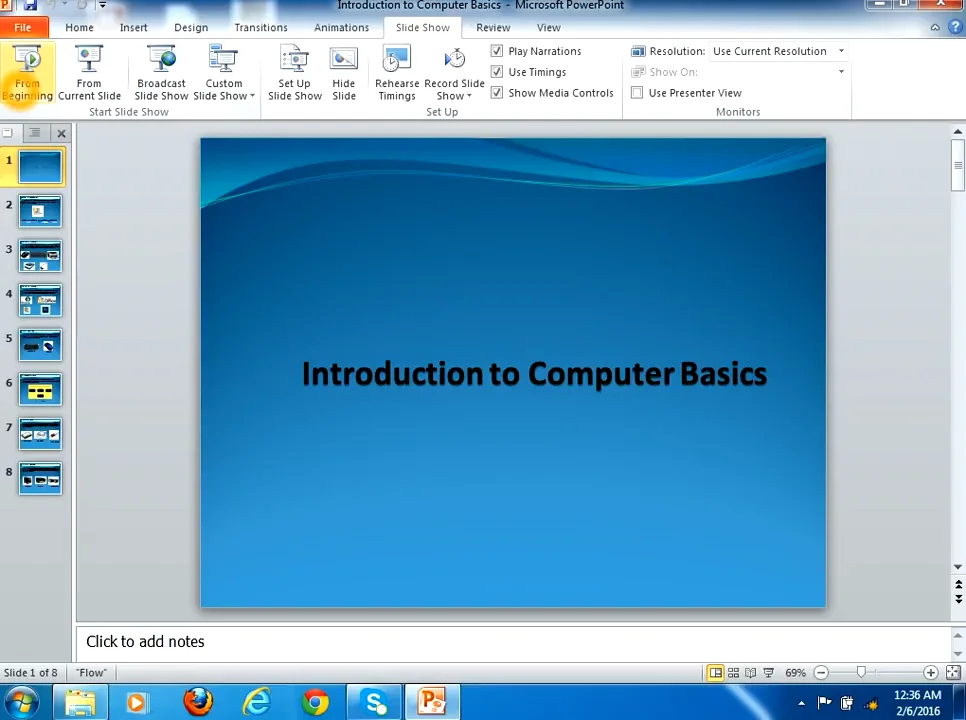Toggle Show Media Controls checkbox

[x=497, y=93]
